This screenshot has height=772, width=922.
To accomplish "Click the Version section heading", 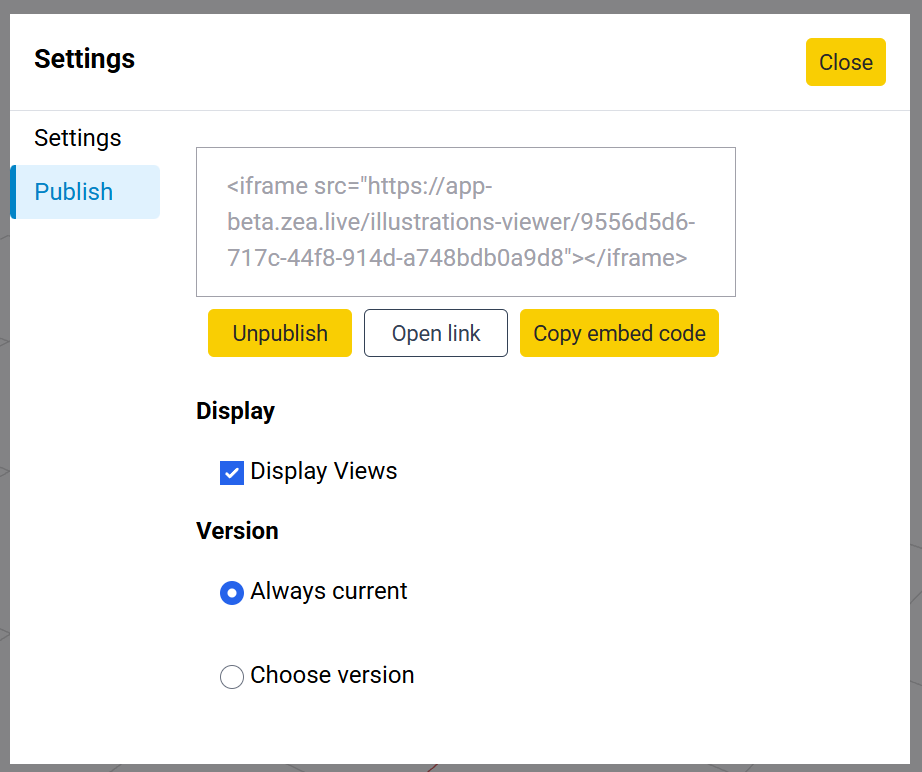I will coord(237,531).
